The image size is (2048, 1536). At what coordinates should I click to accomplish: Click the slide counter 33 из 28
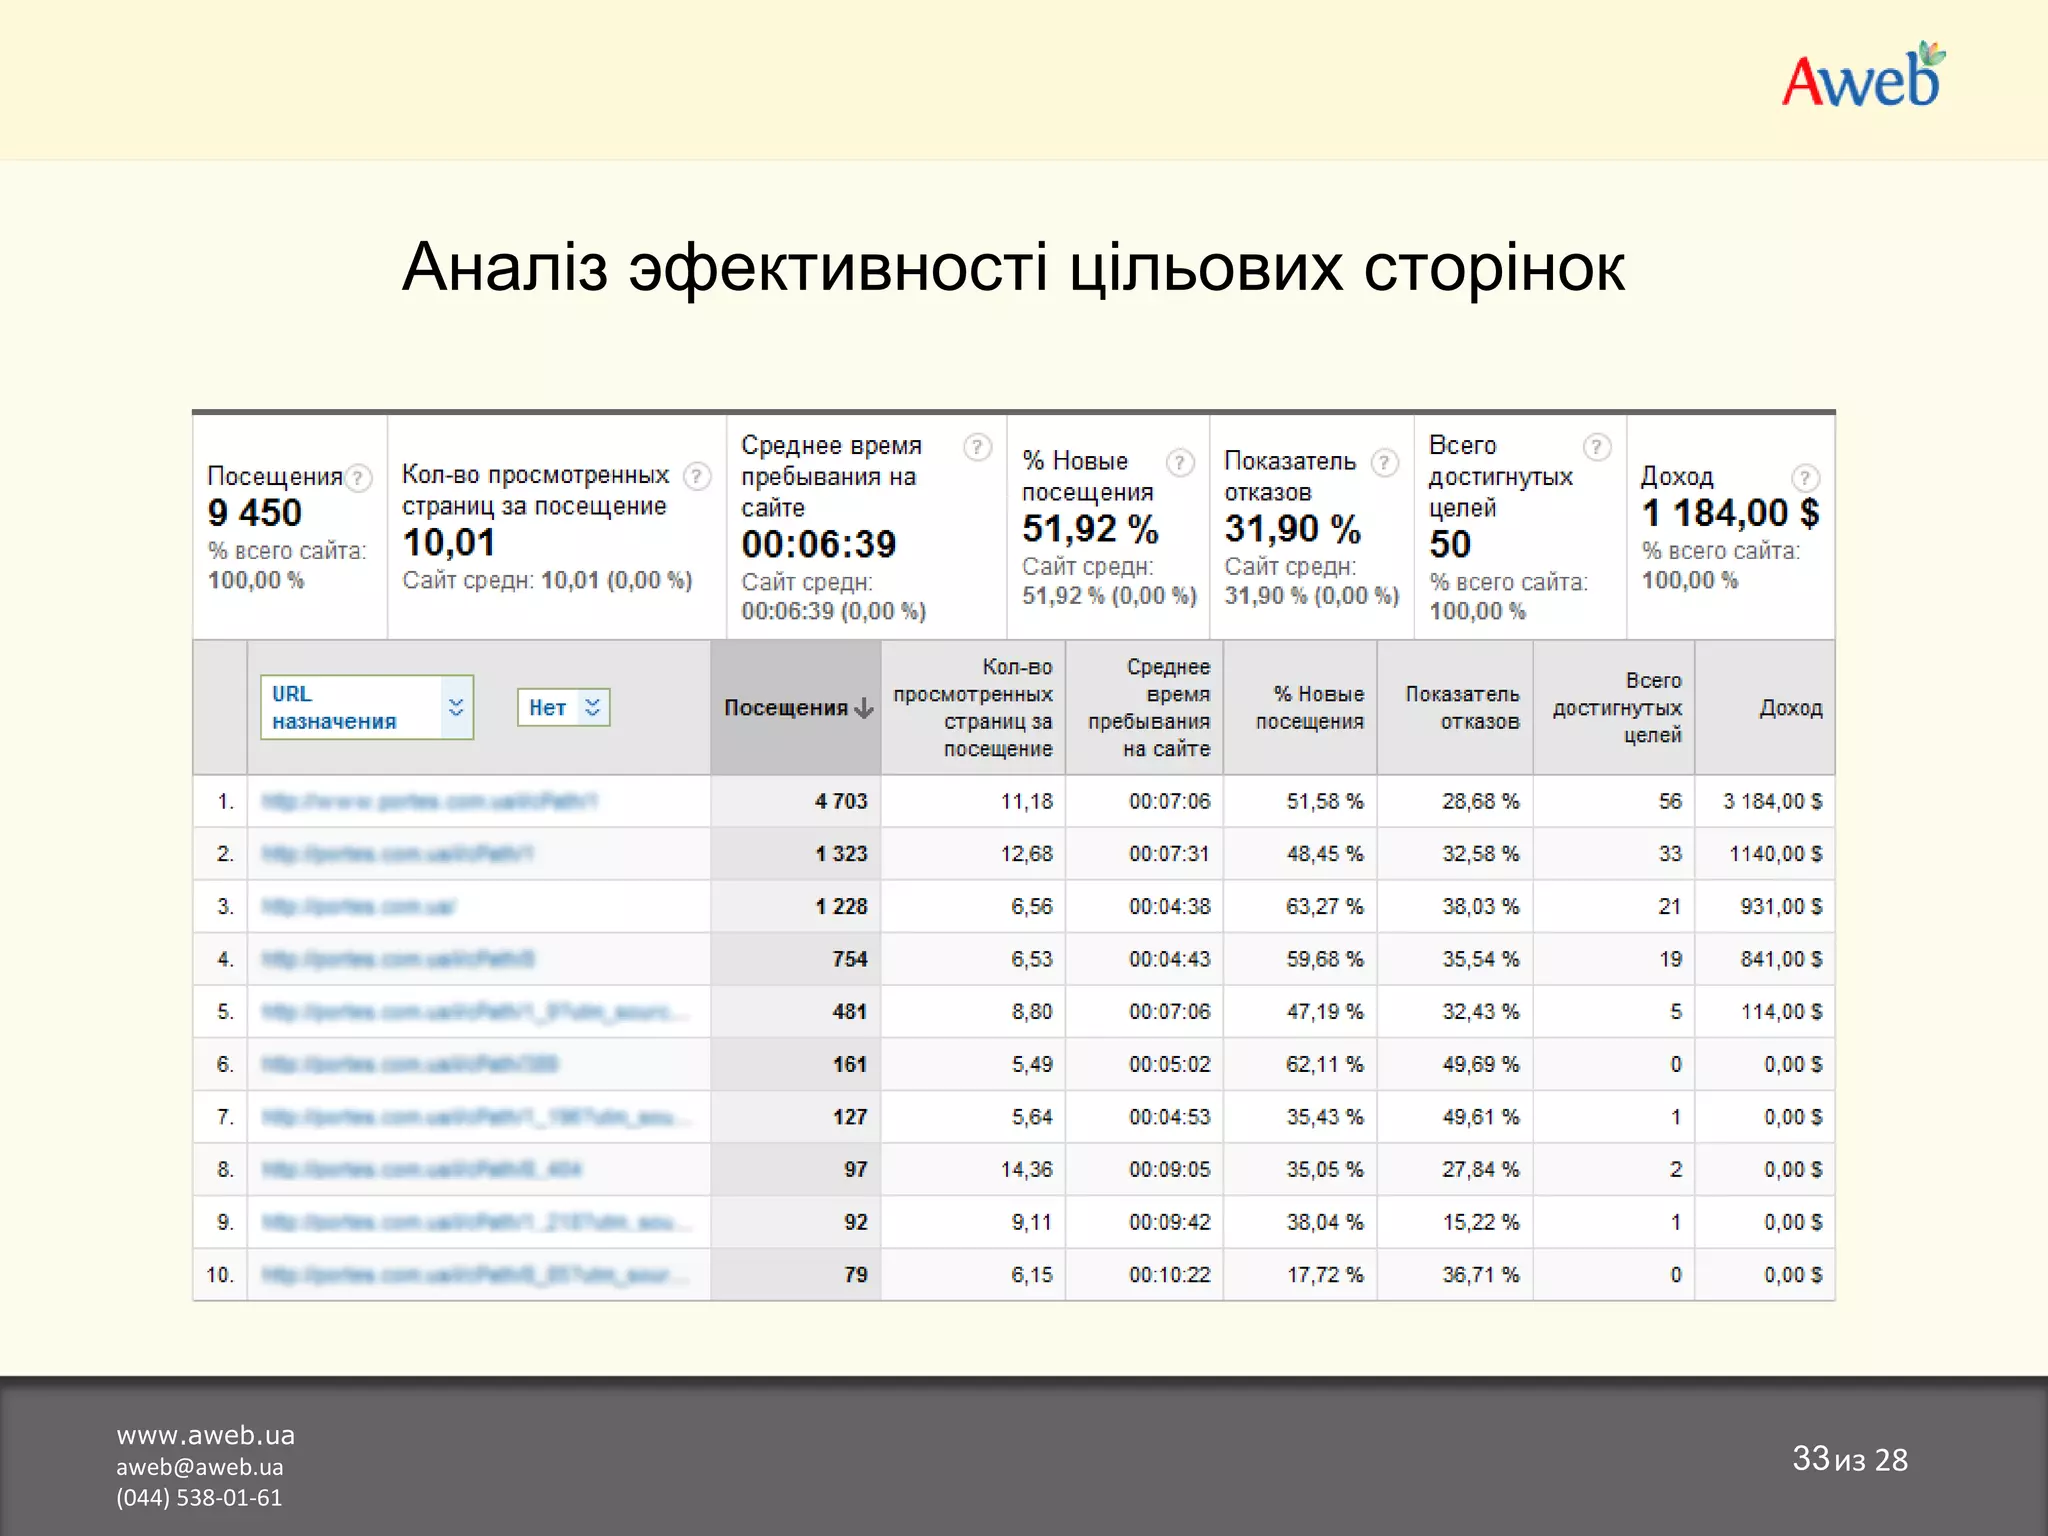(1849, 1459)
